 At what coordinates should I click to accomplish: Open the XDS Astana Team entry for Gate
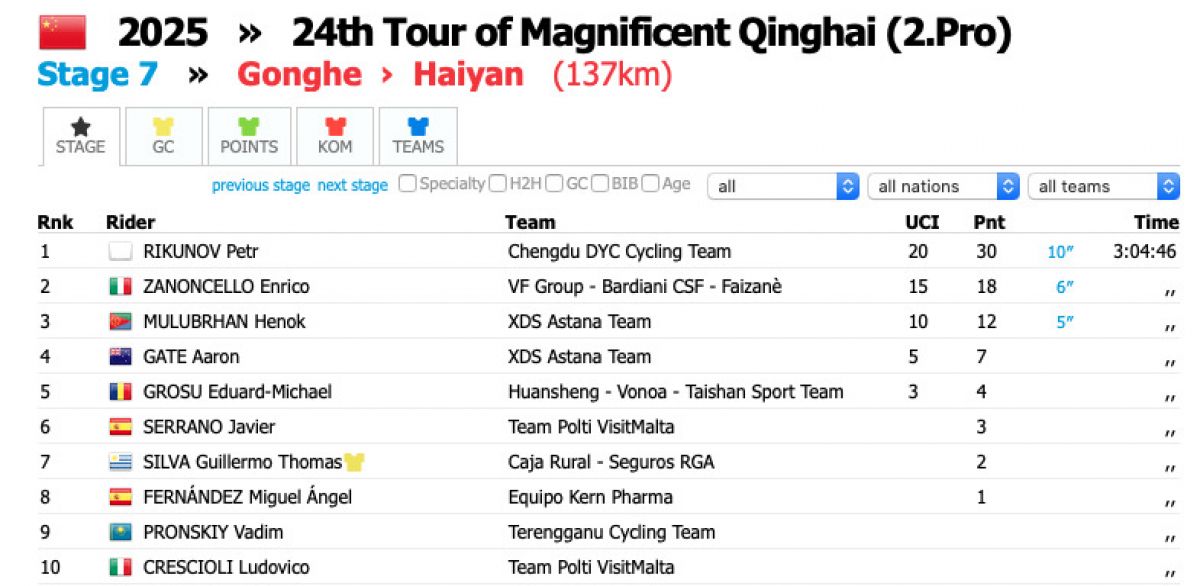click(x=579, y=357)
